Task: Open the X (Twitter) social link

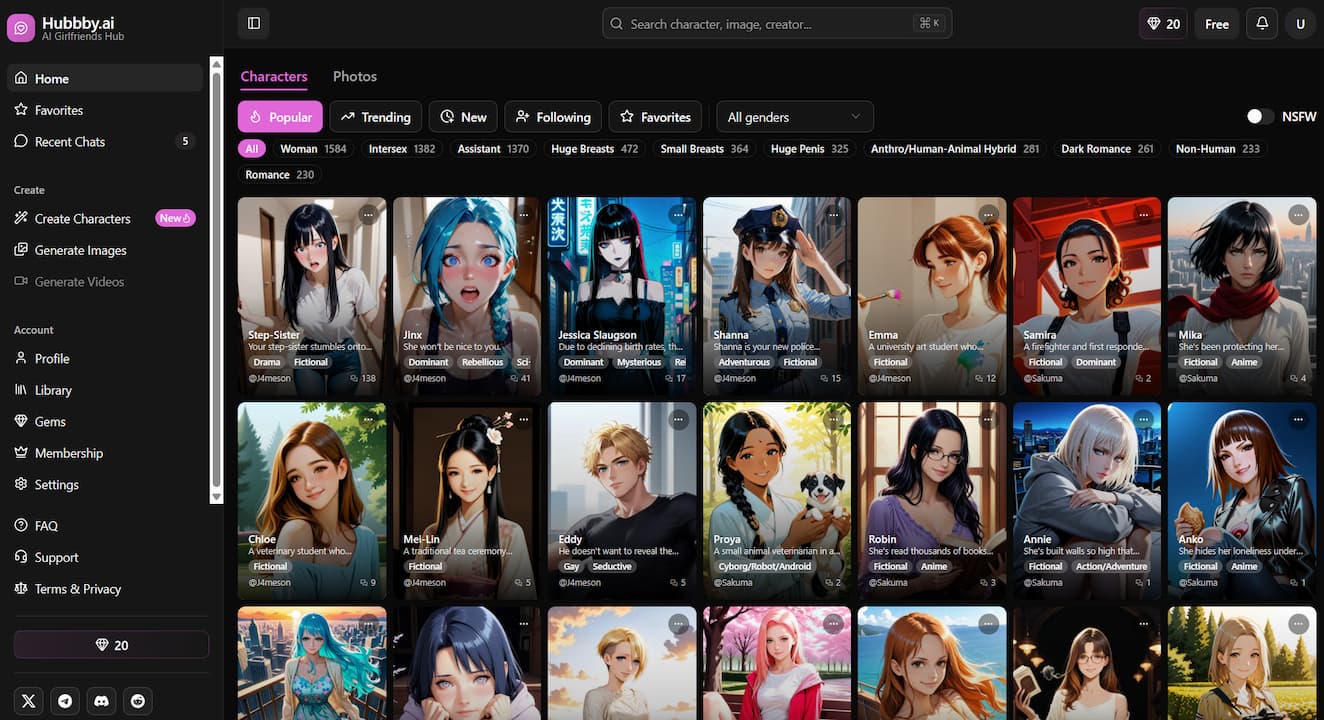Action: point(29,701)
